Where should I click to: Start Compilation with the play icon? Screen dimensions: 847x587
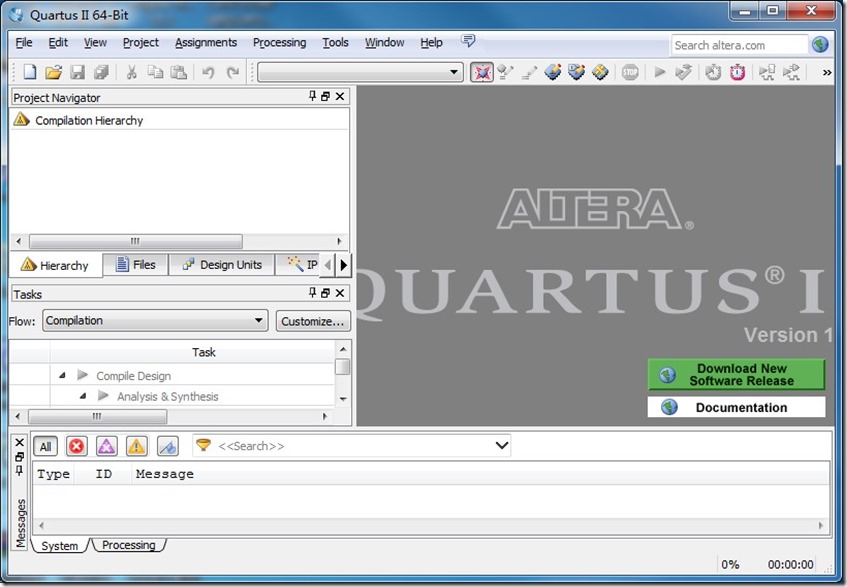(660, 72)
